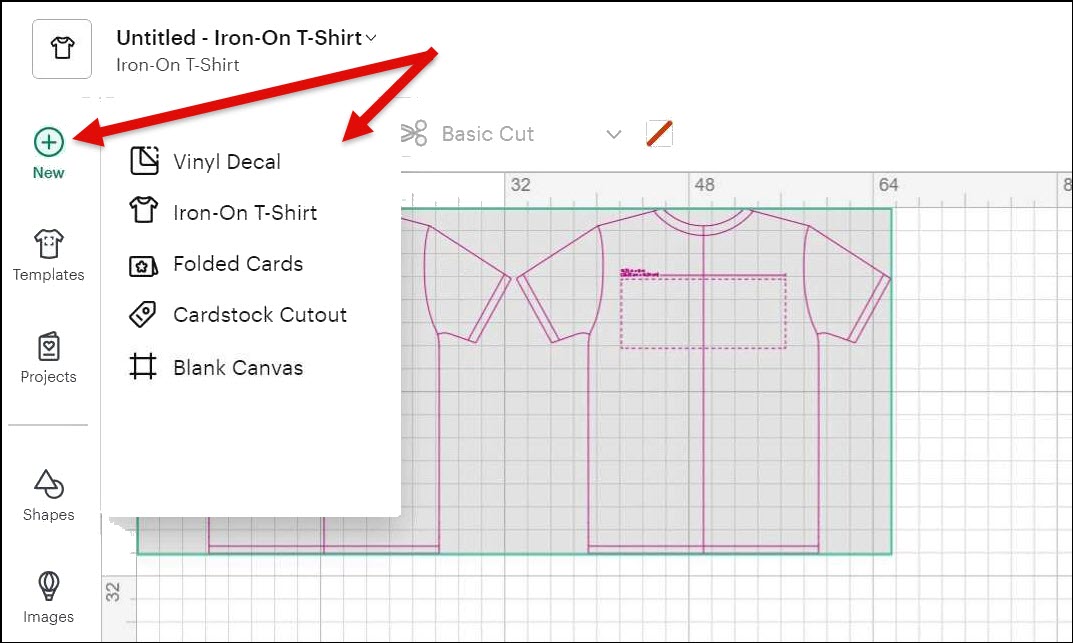
Task: Expand the project title dropdown chevron
Action: pos(371,38)
